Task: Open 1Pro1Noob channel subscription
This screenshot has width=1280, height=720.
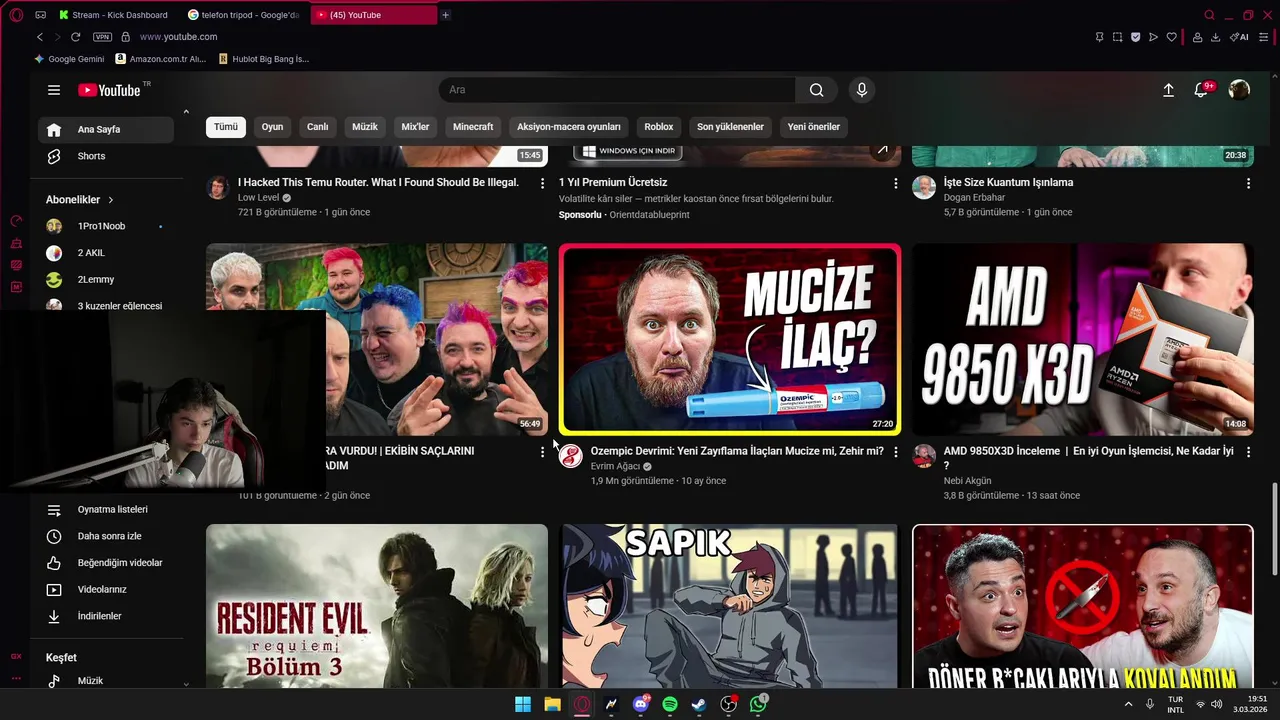Action: pos(105,226)
